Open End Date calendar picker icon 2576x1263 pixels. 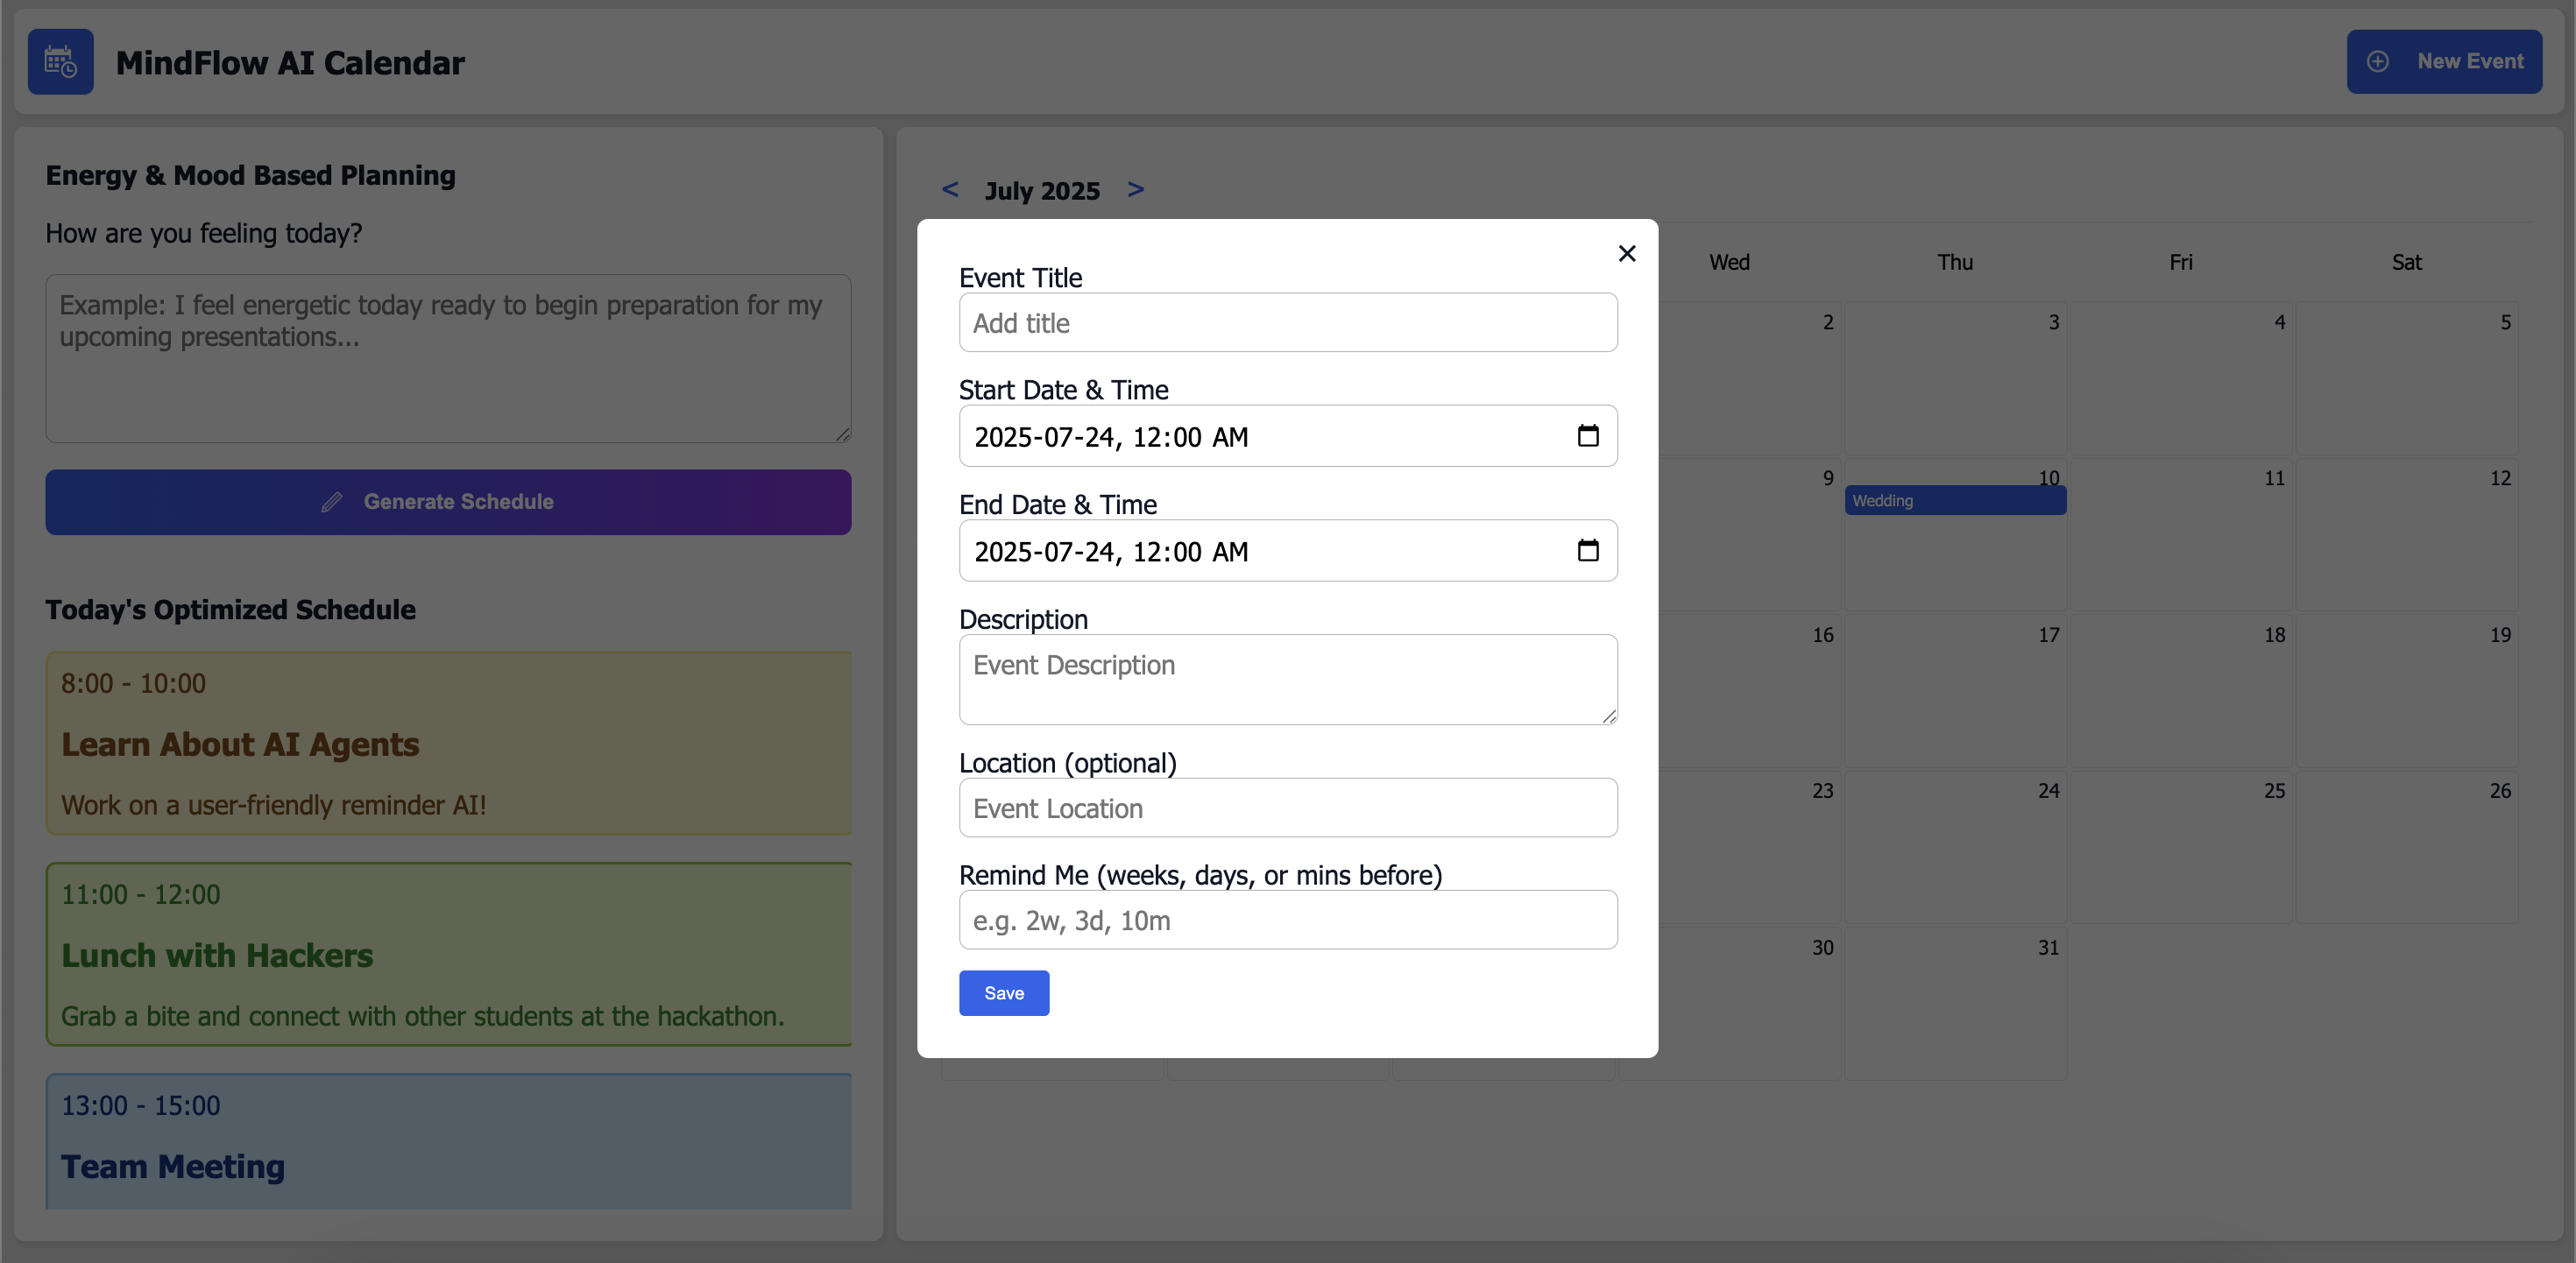click(x=1587, y=551)
